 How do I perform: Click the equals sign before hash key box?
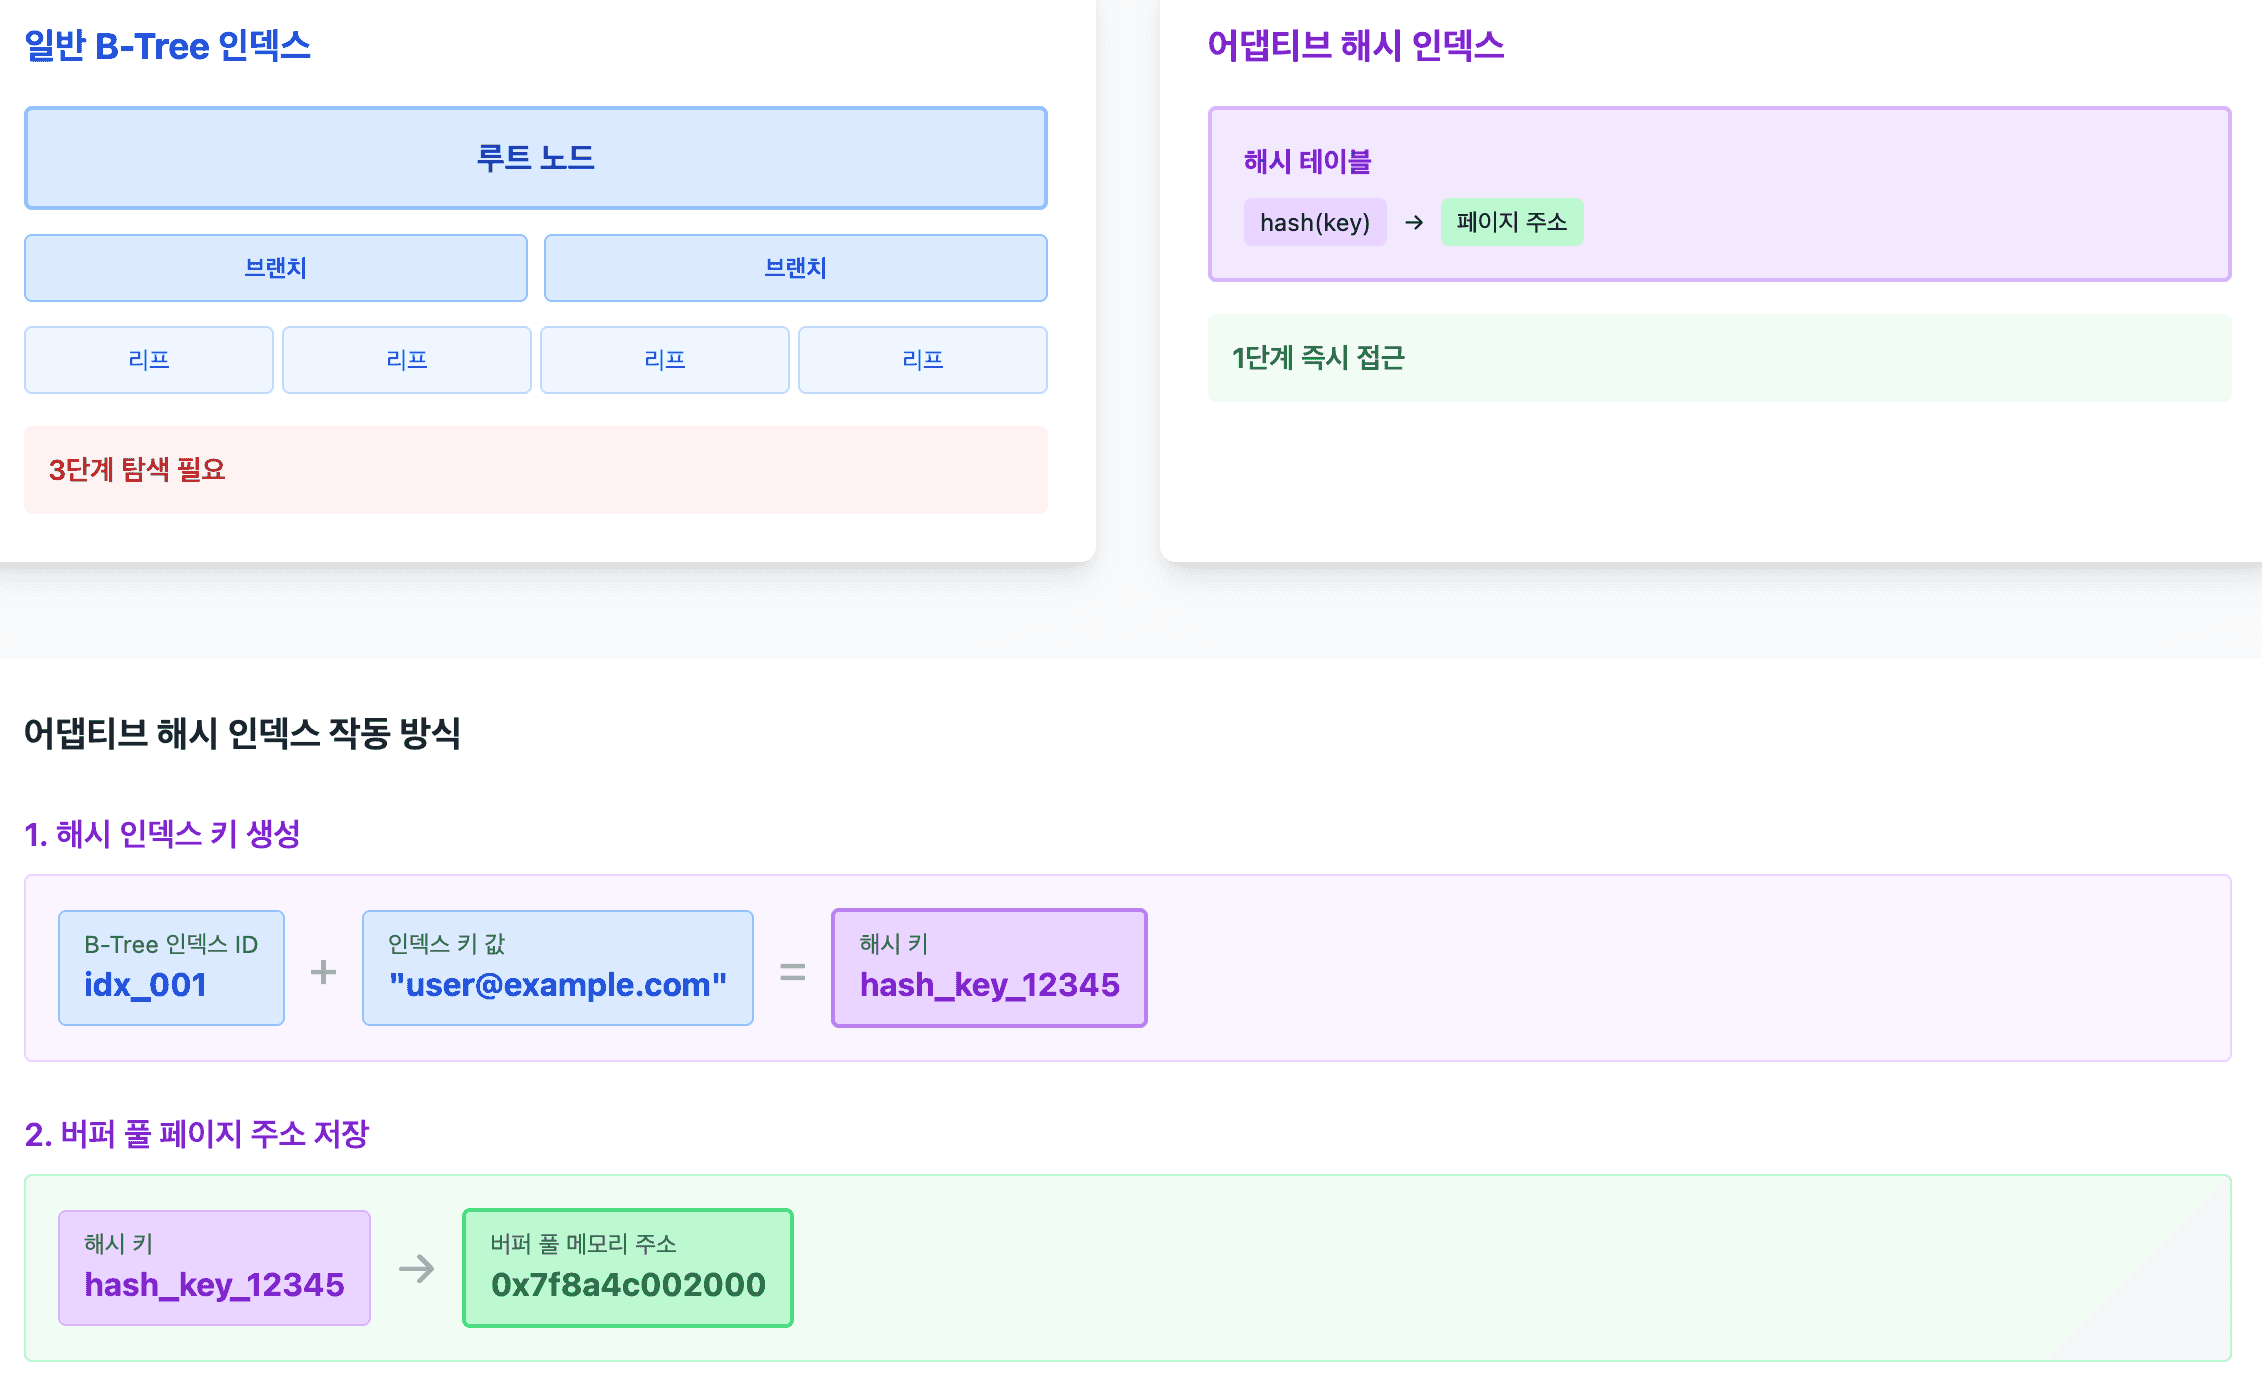point(792,971)
